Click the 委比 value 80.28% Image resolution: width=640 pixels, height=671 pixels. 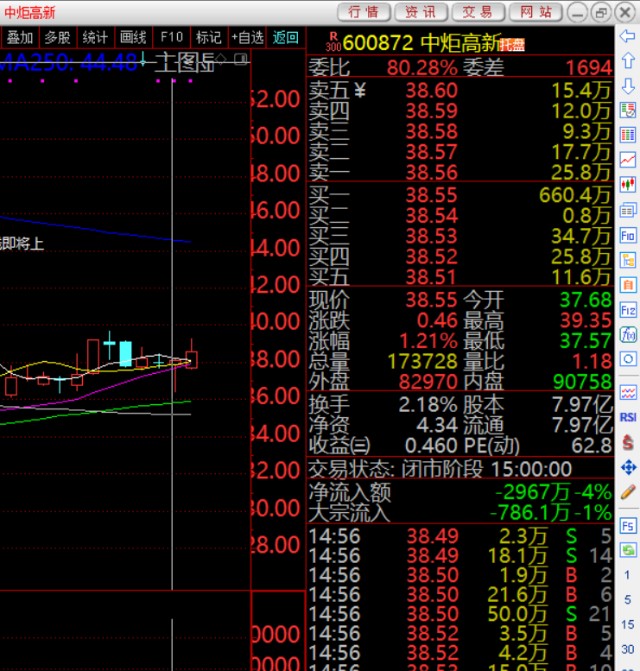[x=422, y=68]
